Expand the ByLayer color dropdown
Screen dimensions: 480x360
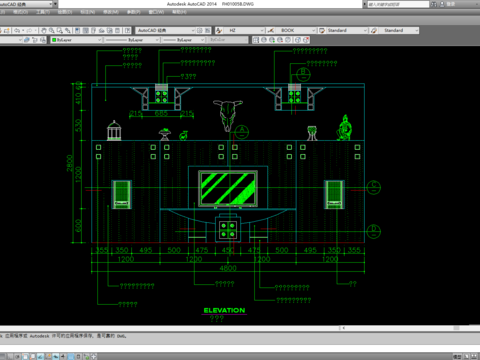point(77,40)
